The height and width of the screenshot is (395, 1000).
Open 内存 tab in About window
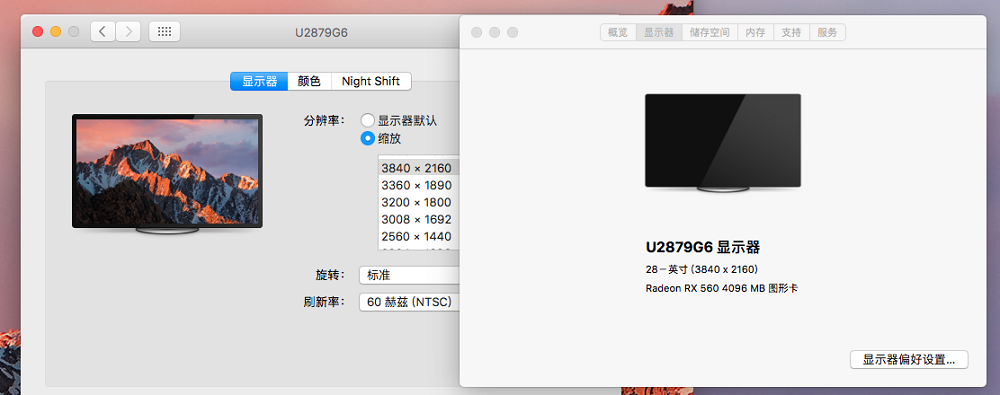[x=756, y=33]
